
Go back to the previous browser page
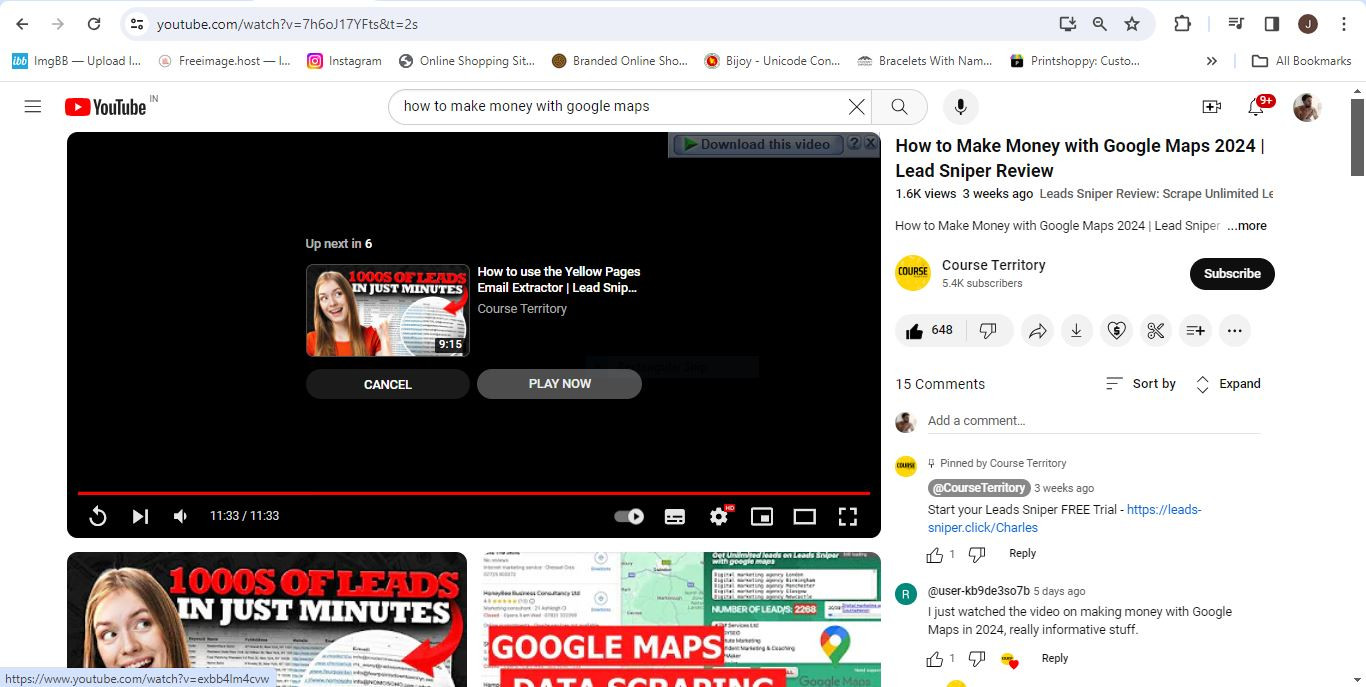pyautogui.click(x=22, y=24)
